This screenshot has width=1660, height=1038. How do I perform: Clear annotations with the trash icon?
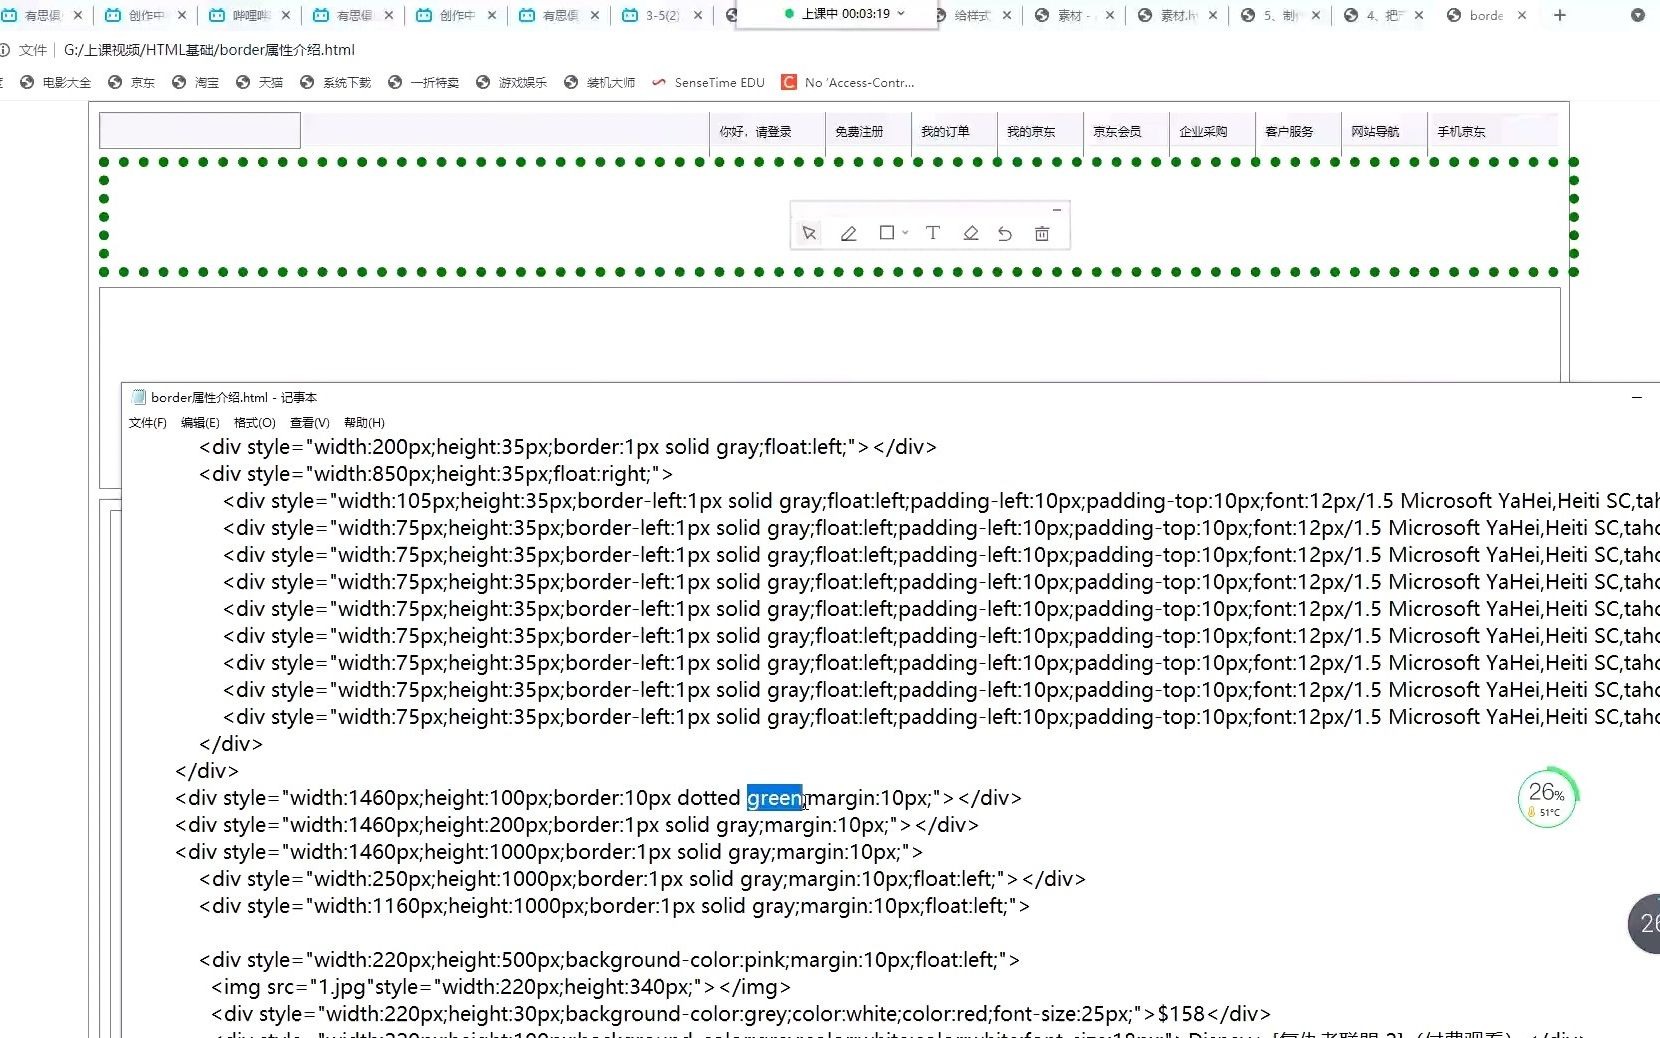(1042, 233)
